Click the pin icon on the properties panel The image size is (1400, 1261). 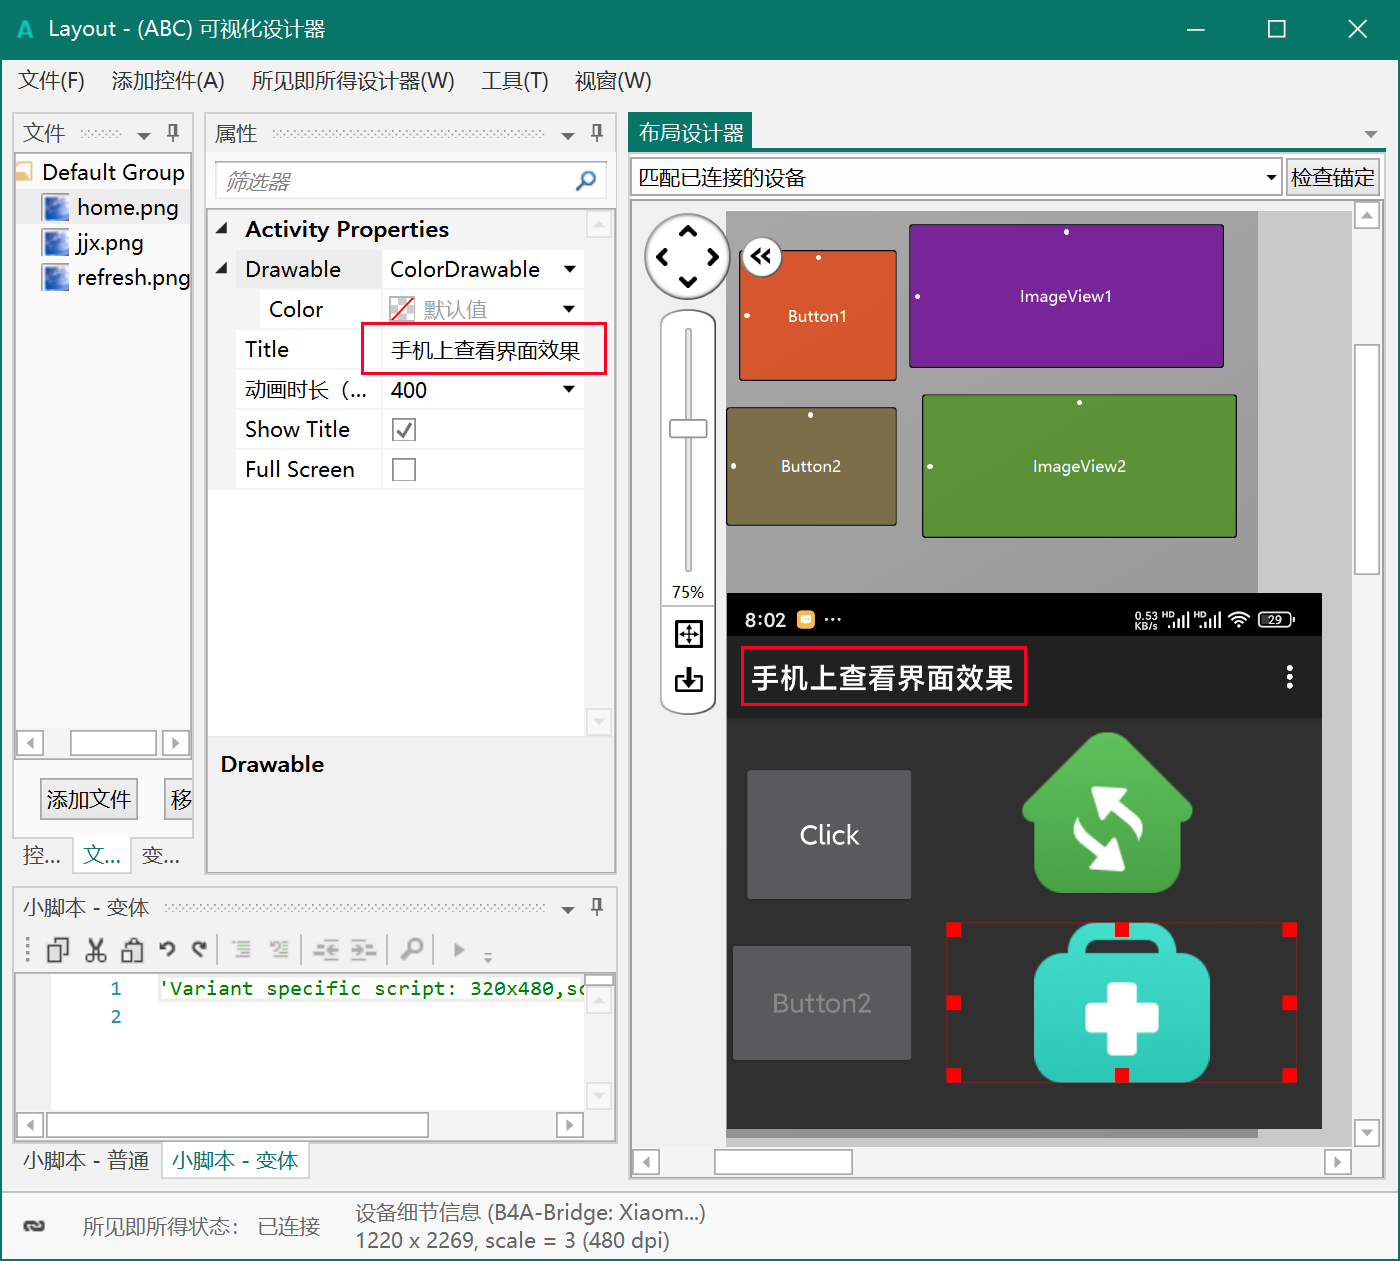click(596, 133)
